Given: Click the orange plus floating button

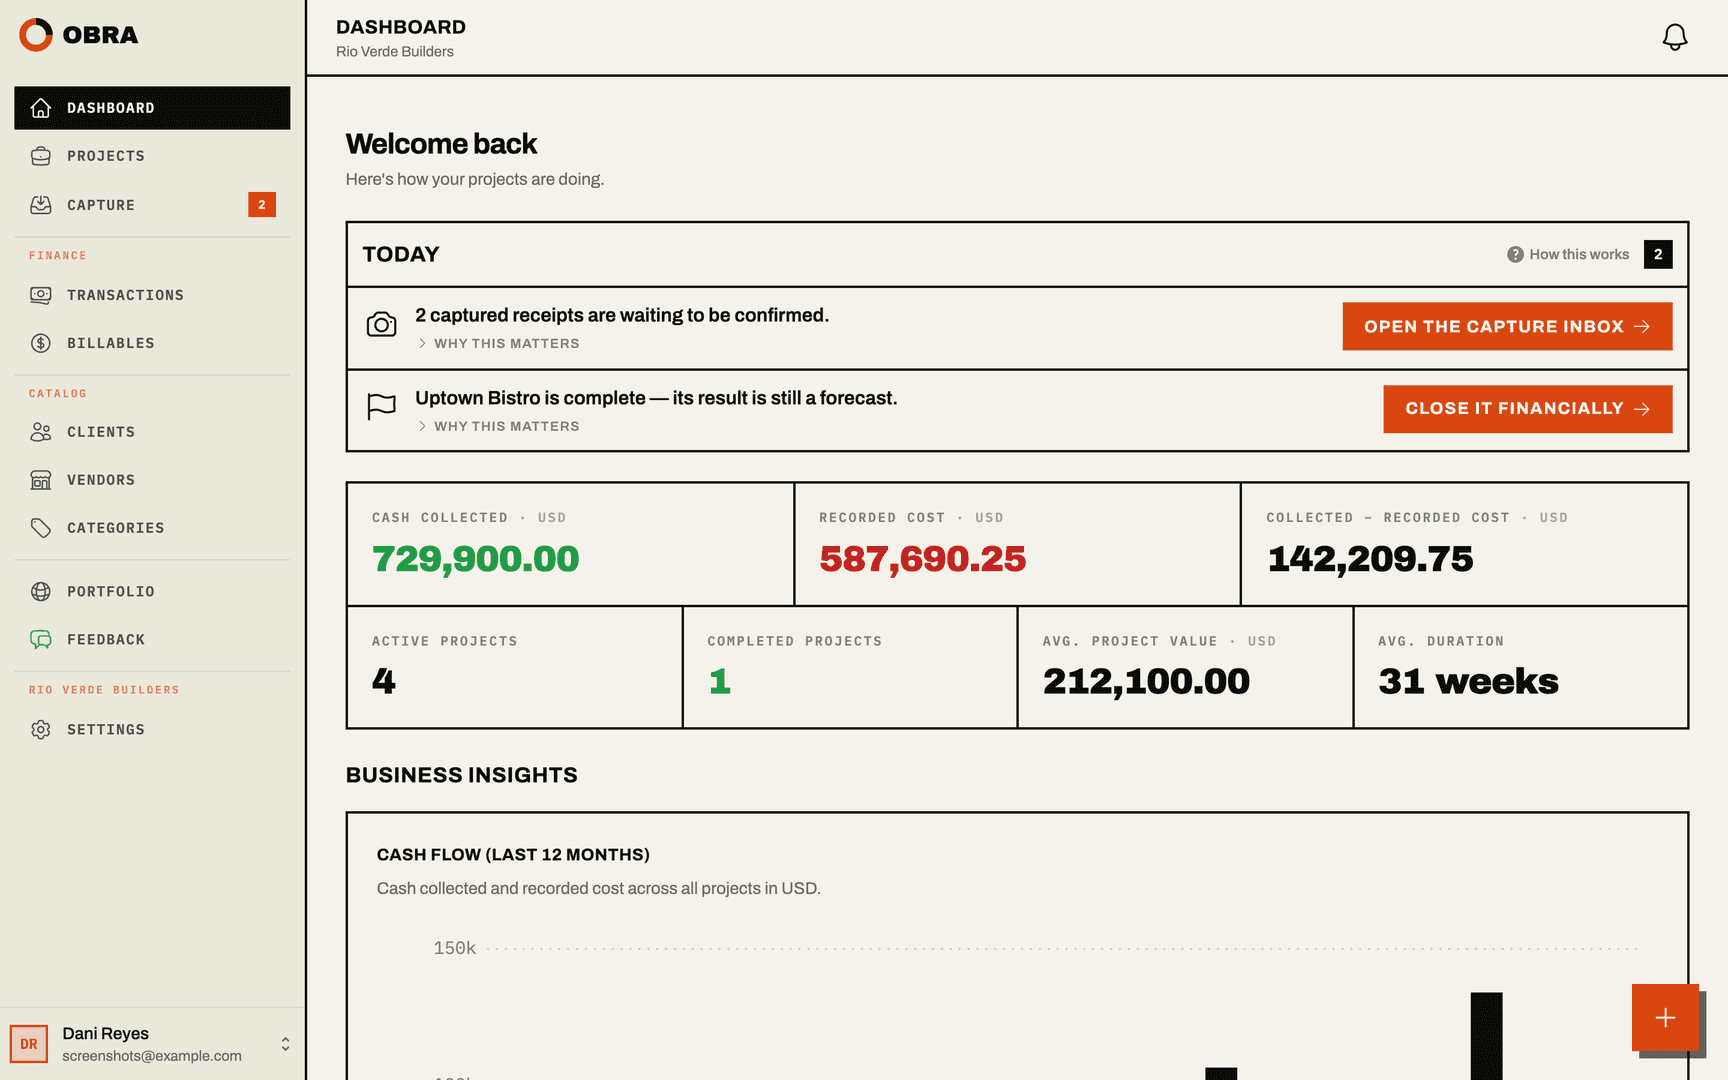Looking at the screenshot, I should tap(1665, 1018).
